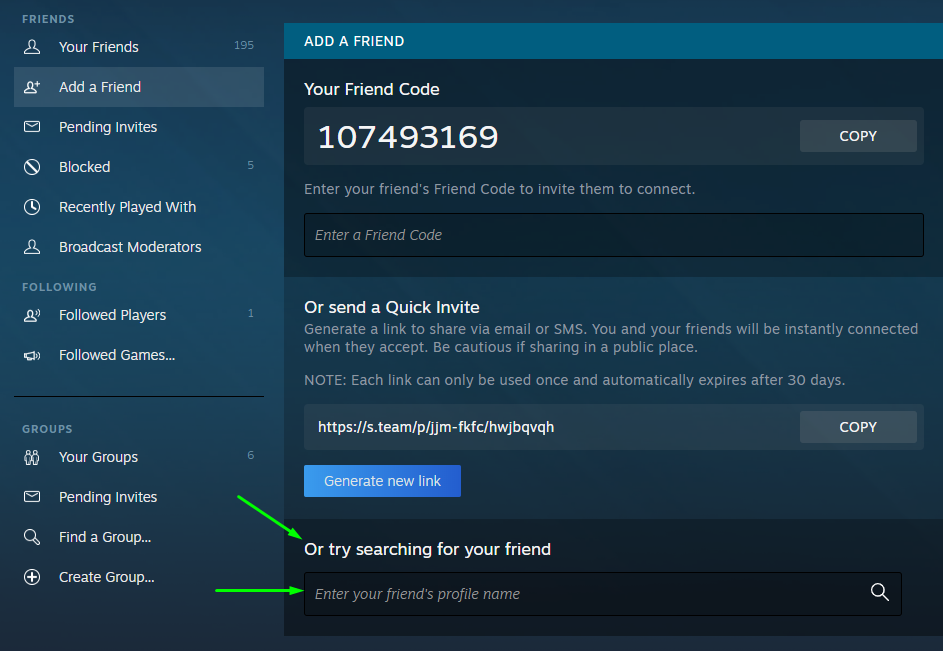
Task: Click the ADD A FRIEND header
Action: pos(354,41)
